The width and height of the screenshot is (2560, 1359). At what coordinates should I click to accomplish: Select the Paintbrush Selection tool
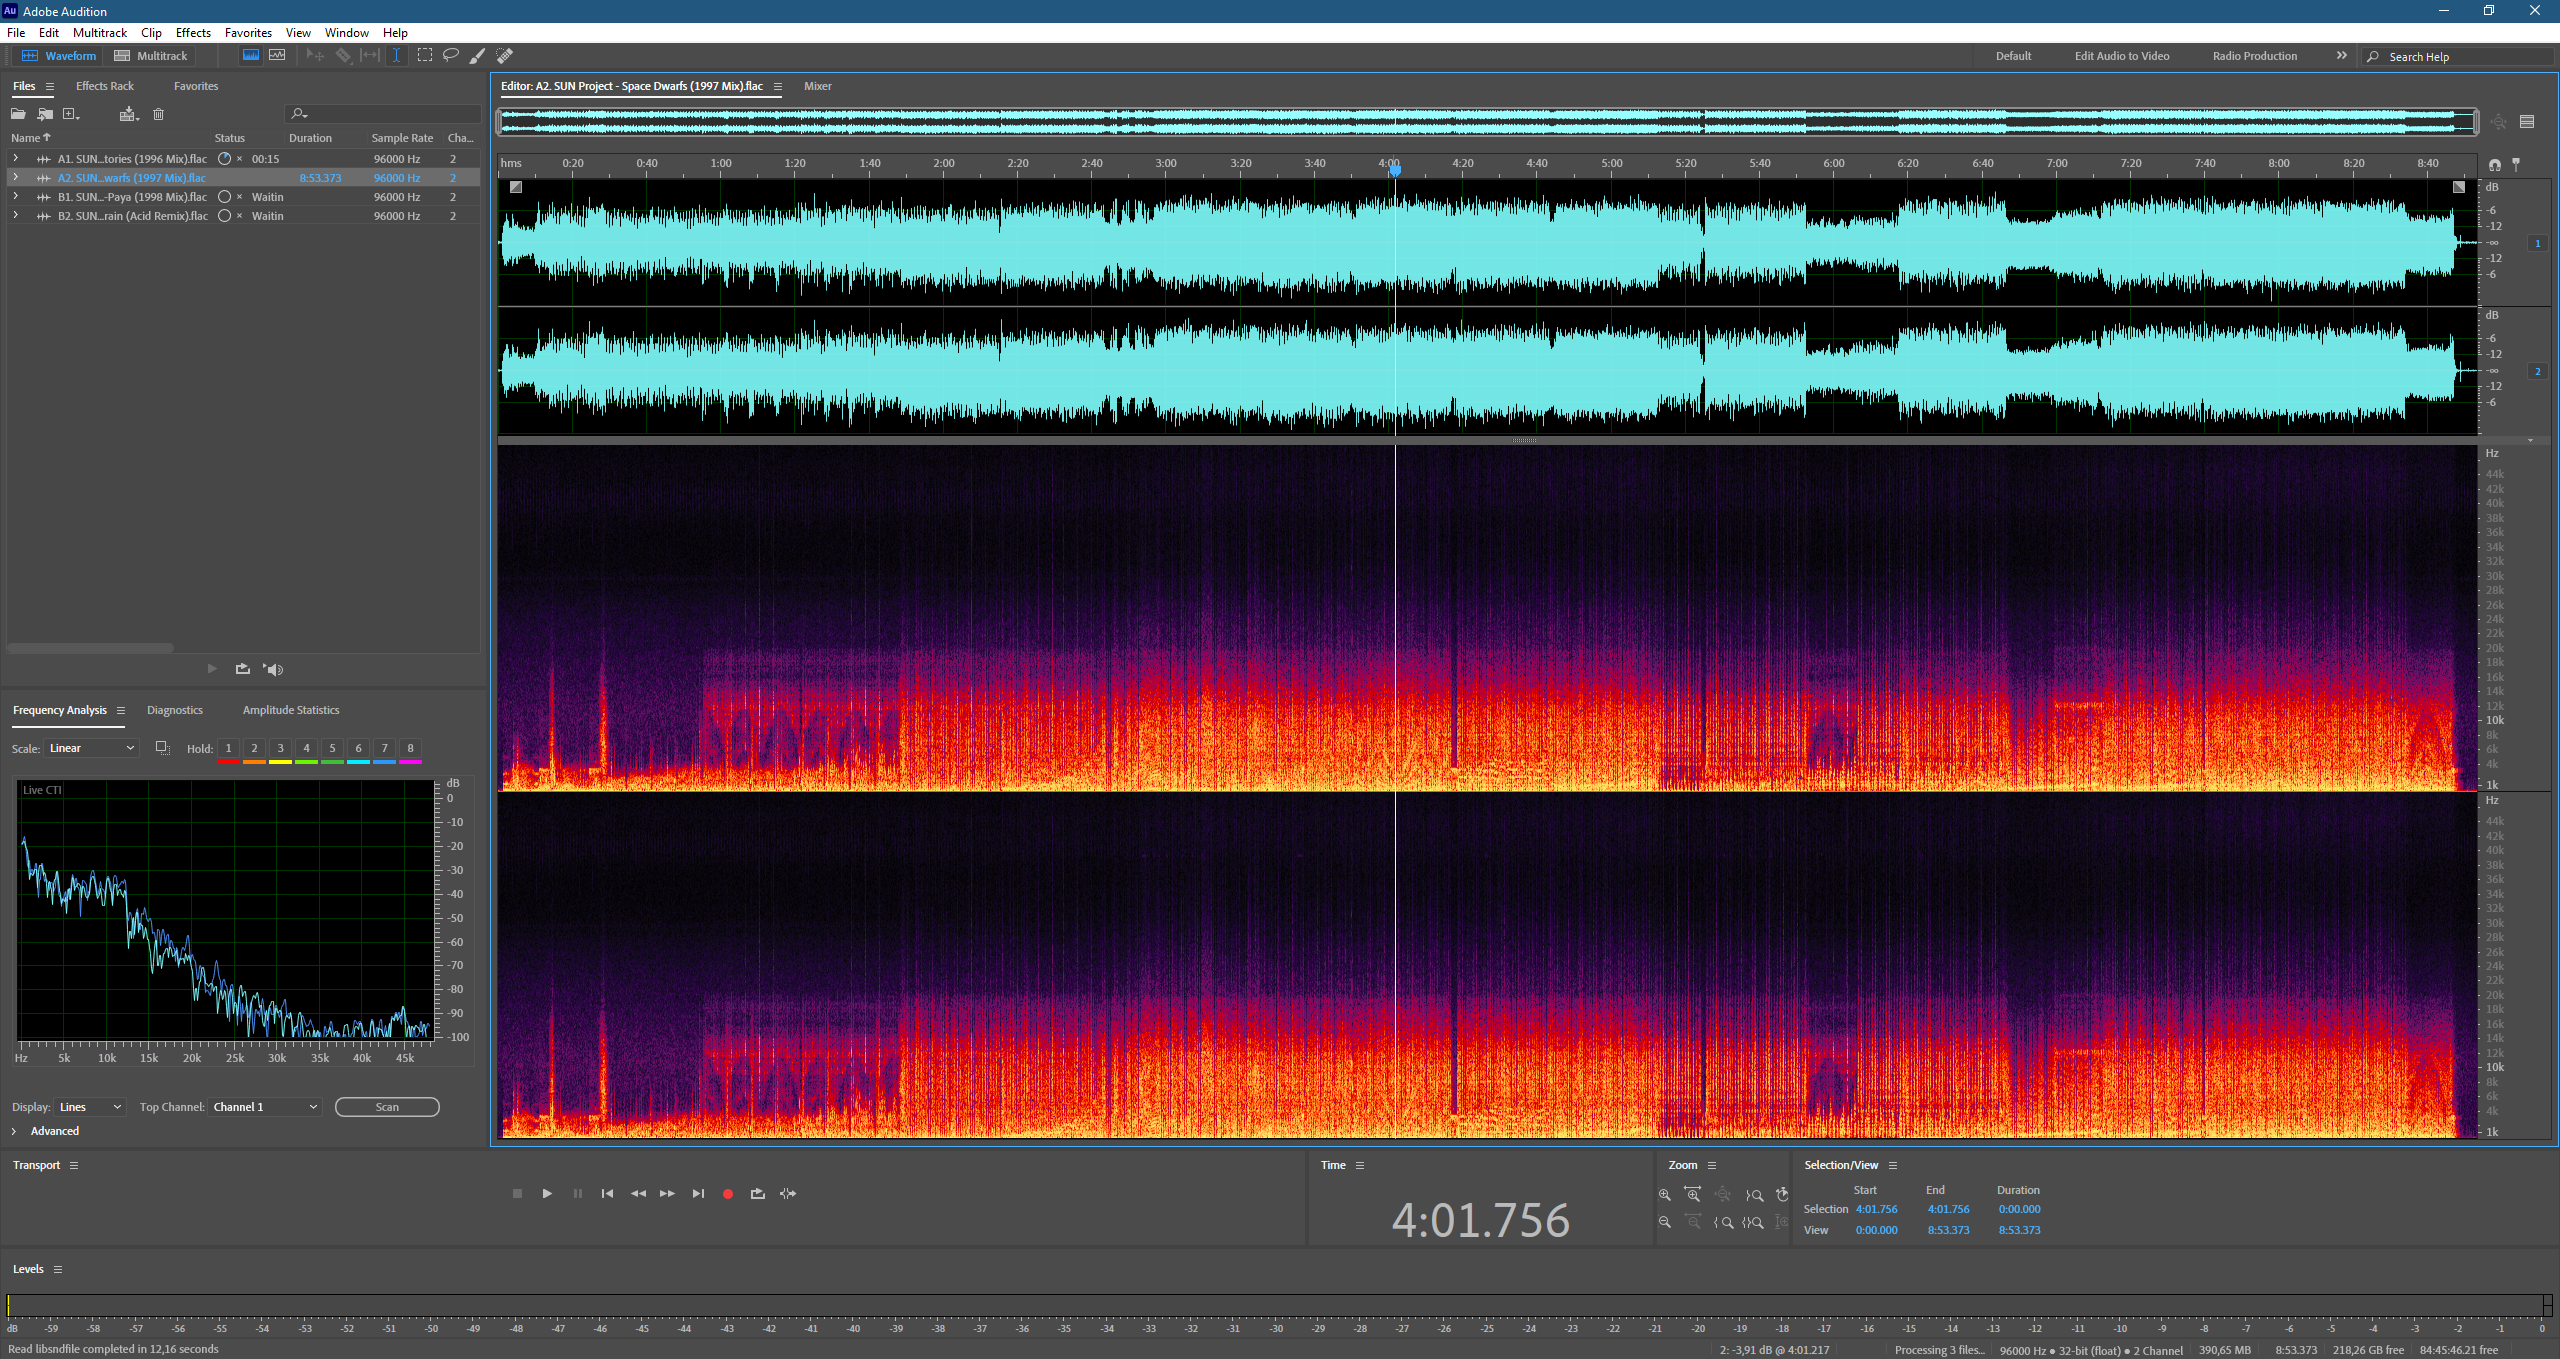tap(478, 56)
